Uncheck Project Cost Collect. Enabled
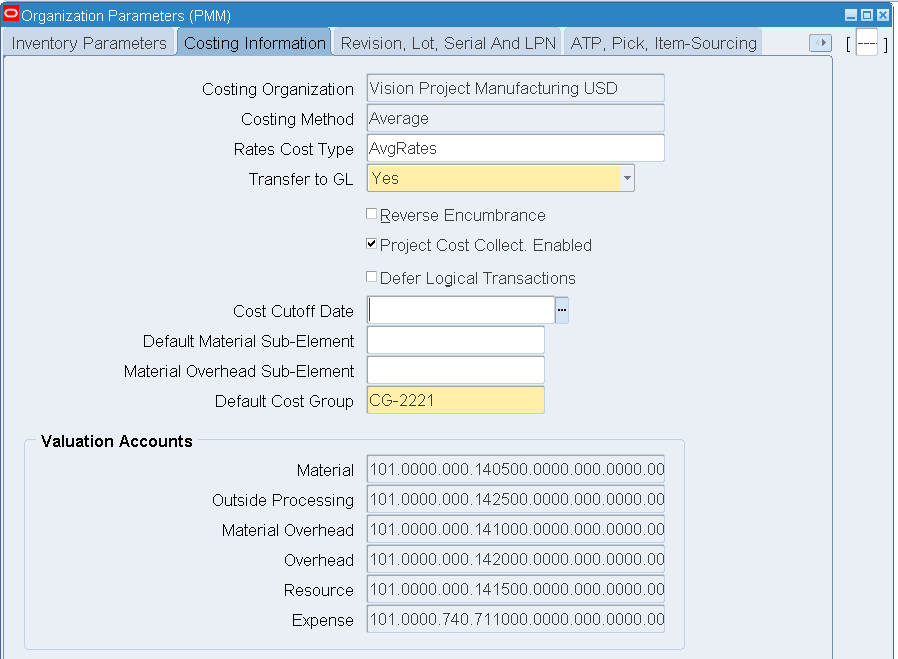Screen dimensions: 898x659 coord(372,244)
